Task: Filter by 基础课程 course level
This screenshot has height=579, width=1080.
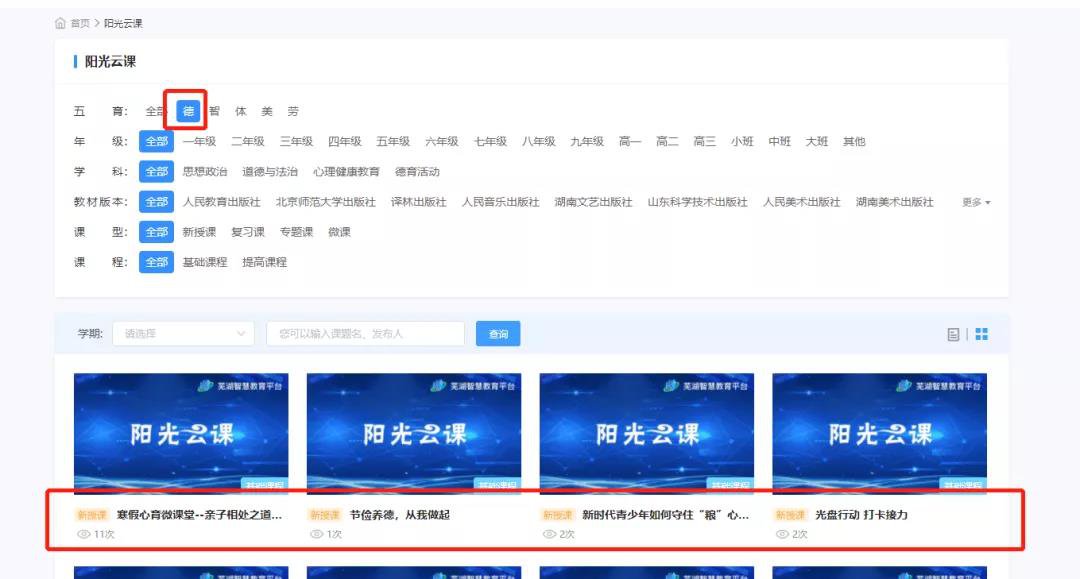Action: 205,262
